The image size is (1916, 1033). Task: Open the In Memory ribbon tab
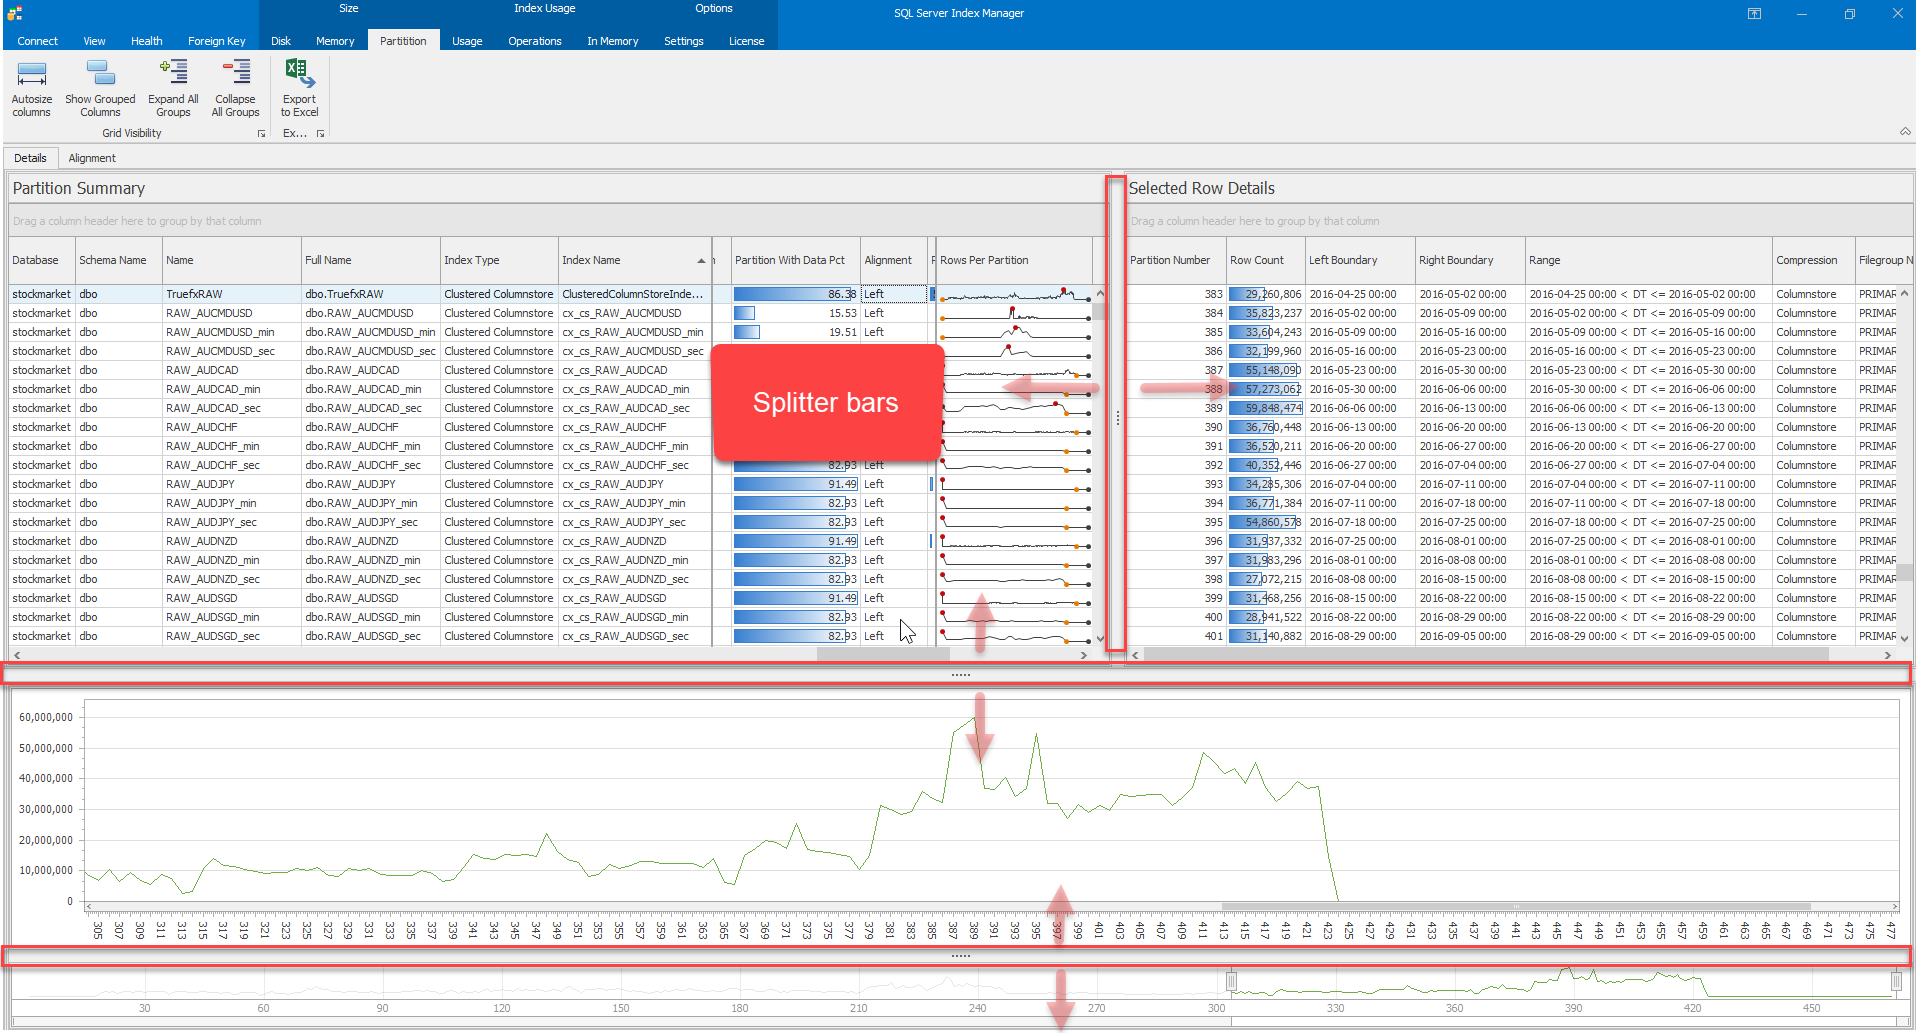612,41
